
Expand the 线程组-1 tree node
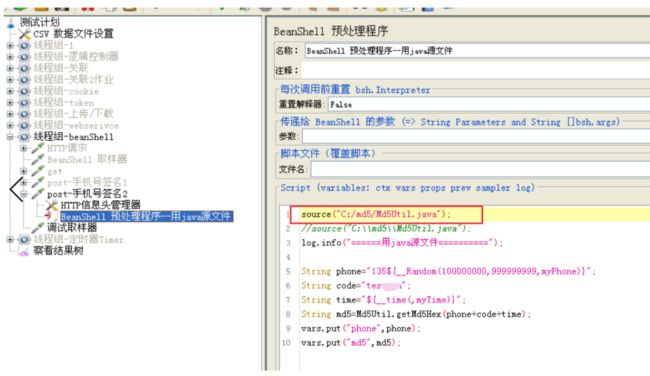[10, 46]
